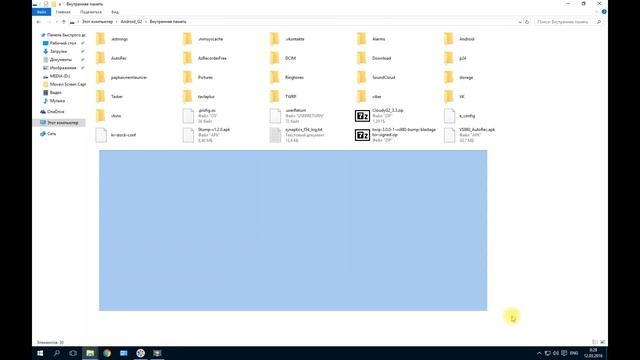Viewport: 640px width, 360px height.
Task: Refresh the current folder view
Action: (527, 22)
